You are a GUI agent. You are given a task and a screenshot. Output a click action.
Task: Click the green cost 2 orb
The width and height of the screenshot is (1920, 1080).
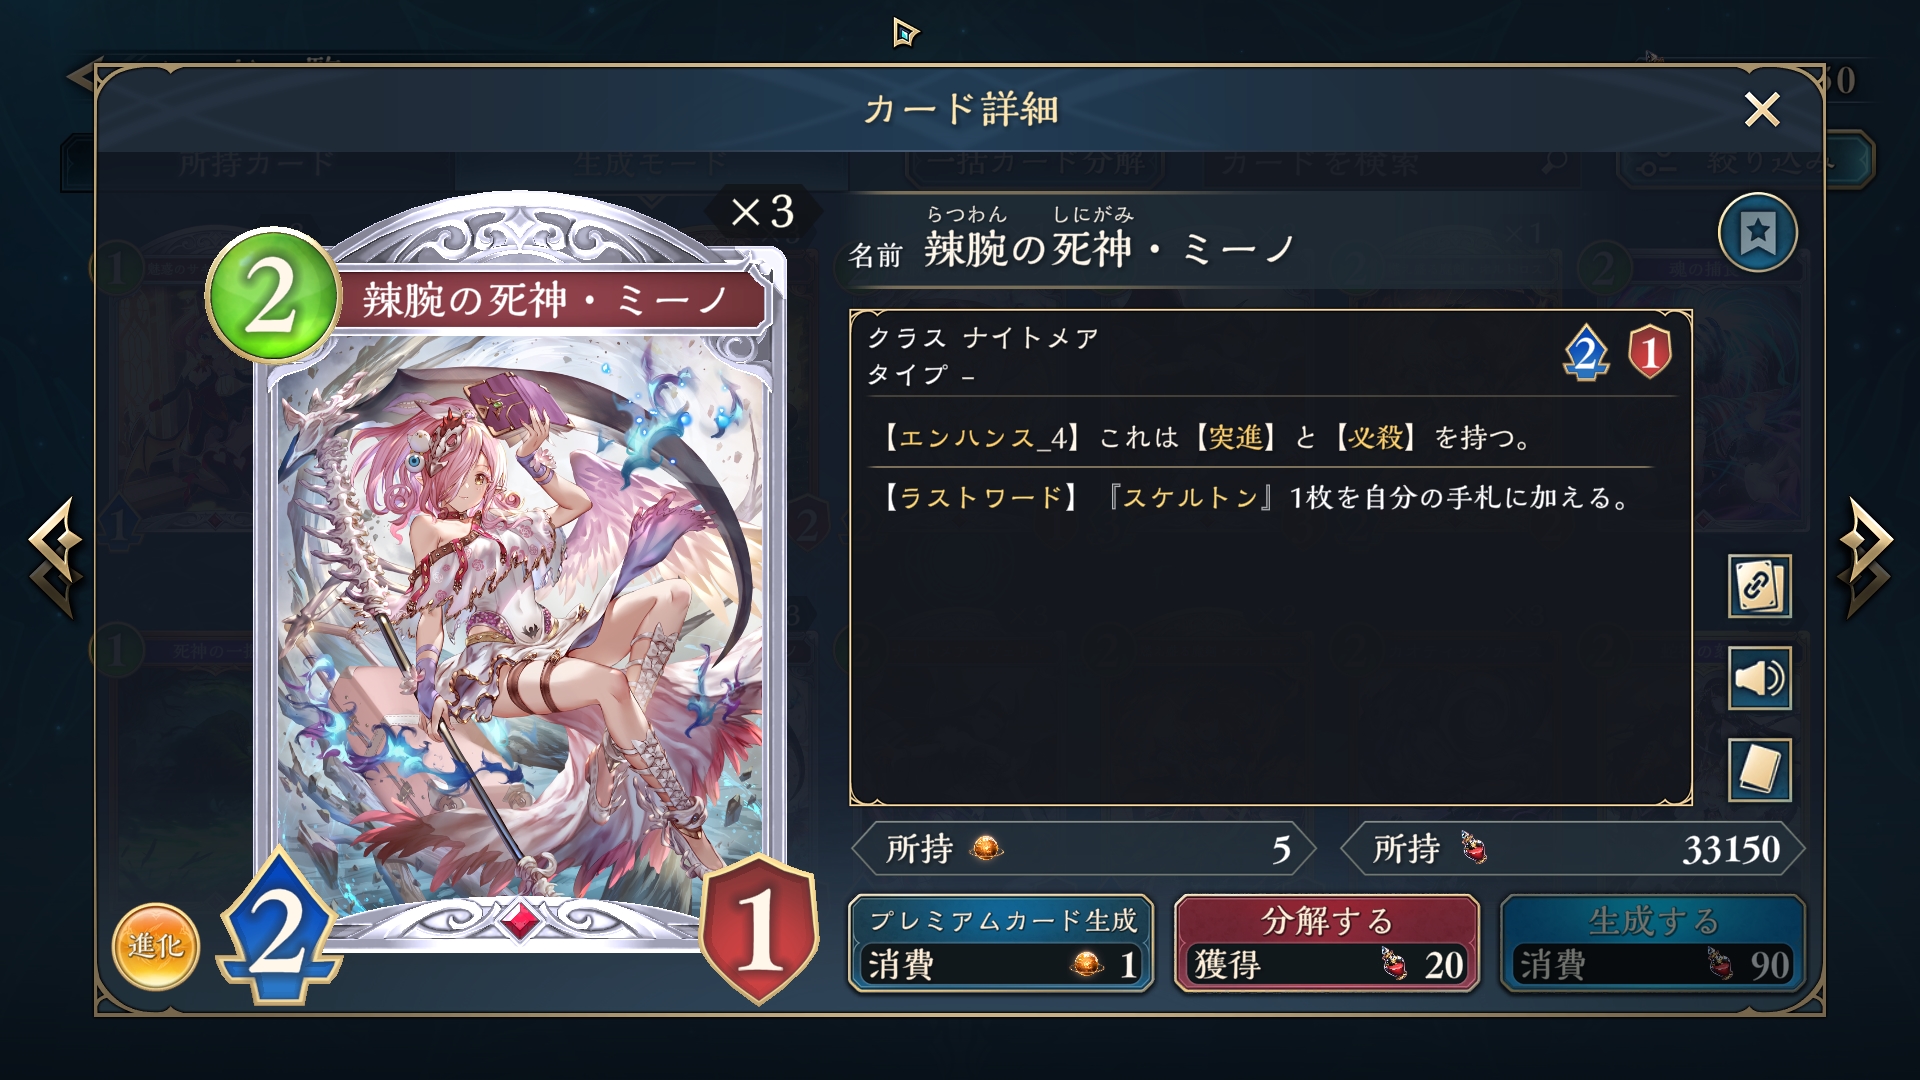click(272, 297)
